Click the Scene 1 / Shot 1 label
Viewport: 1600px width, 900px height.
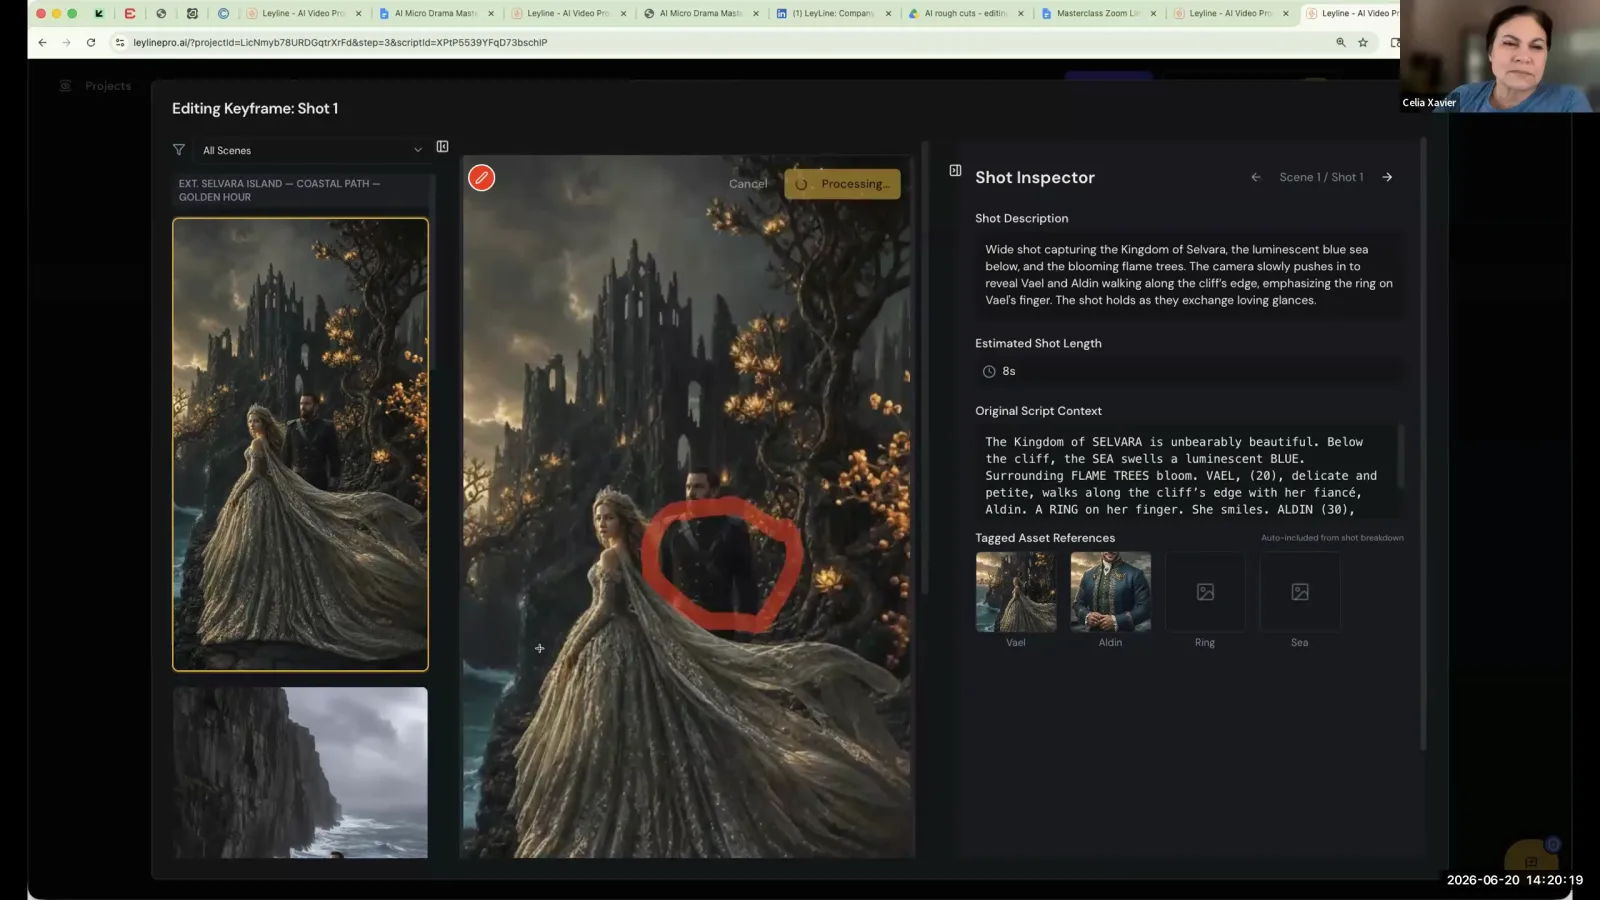click(1321, 177)
